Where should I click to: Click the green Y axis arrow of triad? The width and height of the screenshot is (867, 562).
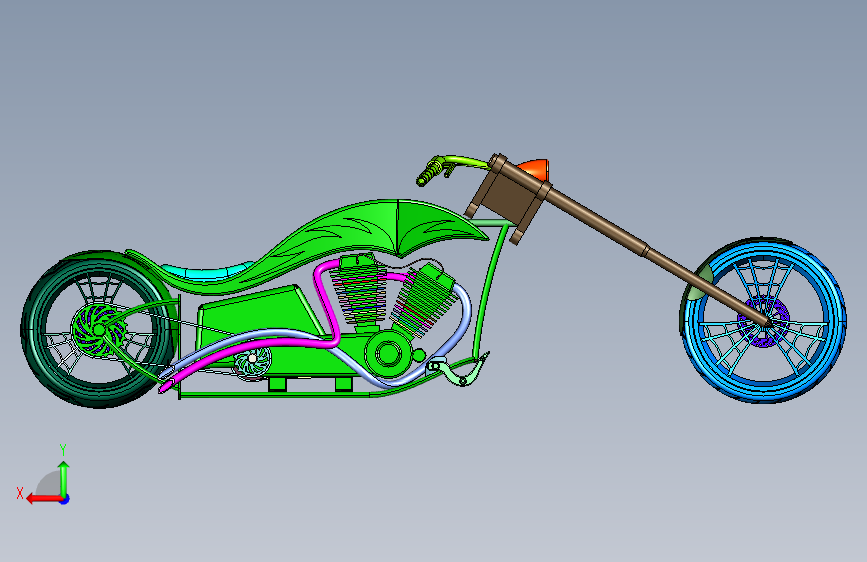(64, 478)
